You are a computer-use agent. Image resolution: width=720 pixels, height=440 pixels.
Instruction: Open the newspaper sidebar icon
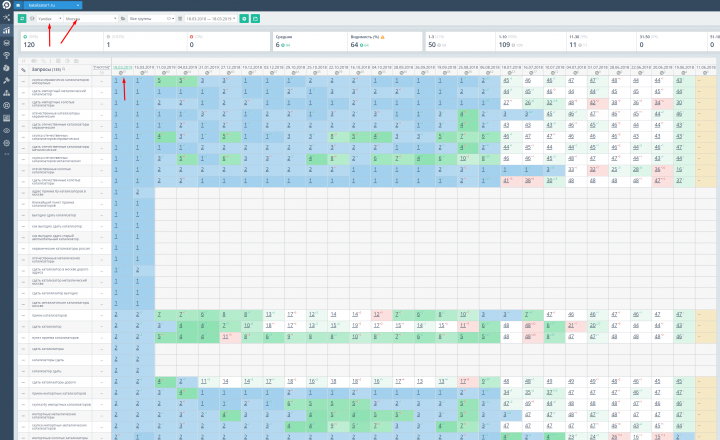coord(6,118)
